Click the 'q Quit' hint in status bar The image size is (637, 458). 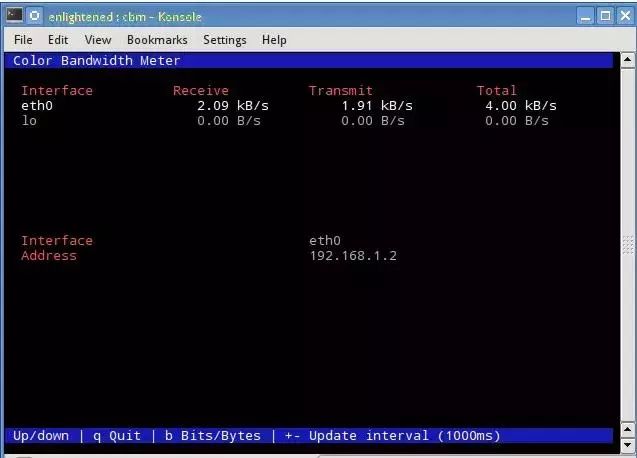[x=117, y=436]
